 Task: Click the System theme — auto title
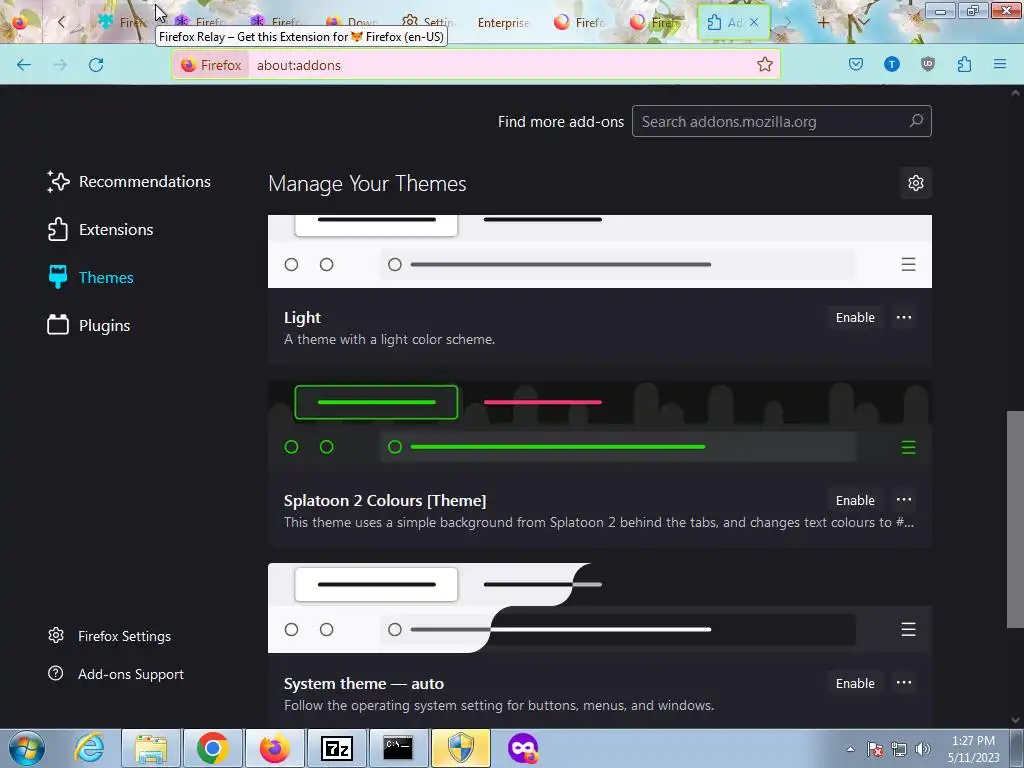click(x=364, y=683)
